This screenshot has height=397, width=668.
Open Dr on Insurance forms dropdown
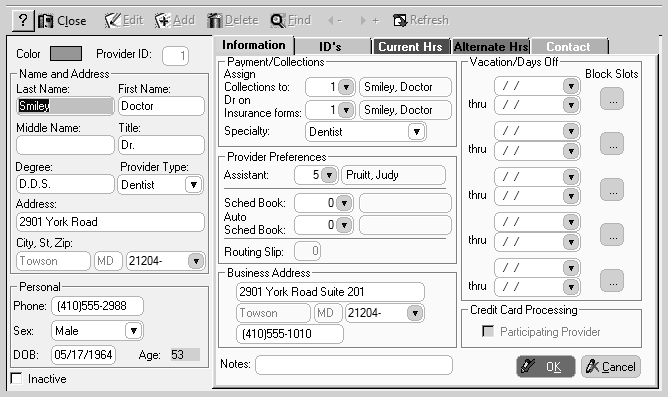tap(346, 110)
